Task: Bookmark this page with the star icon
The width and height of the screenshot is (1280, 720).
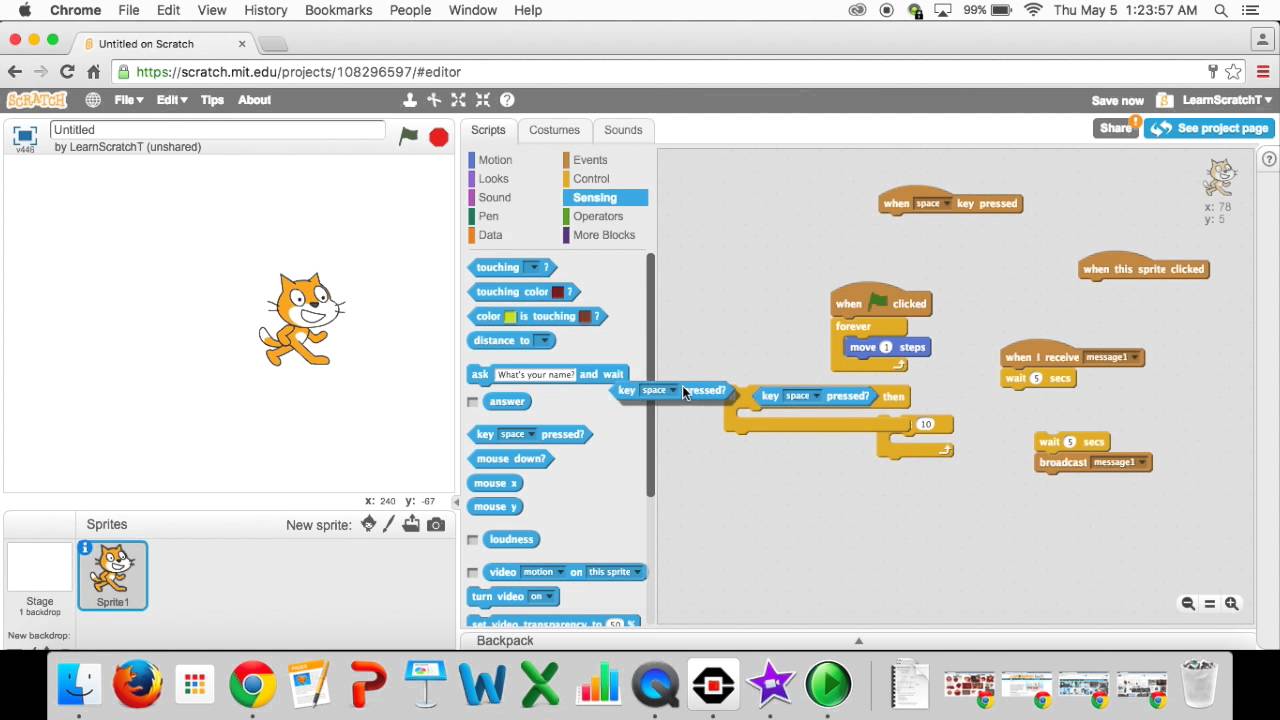Action: [x=1234, y=72]
